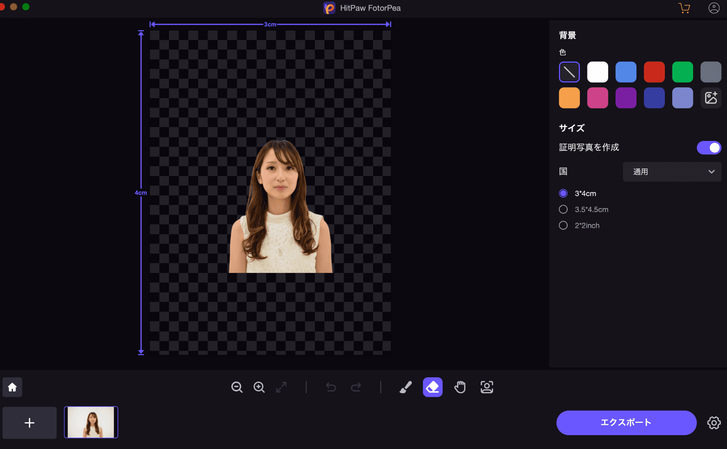Click the zoom out magnifier icon
The height and width of the screenshot is (449, 727).
click(237, 387)
